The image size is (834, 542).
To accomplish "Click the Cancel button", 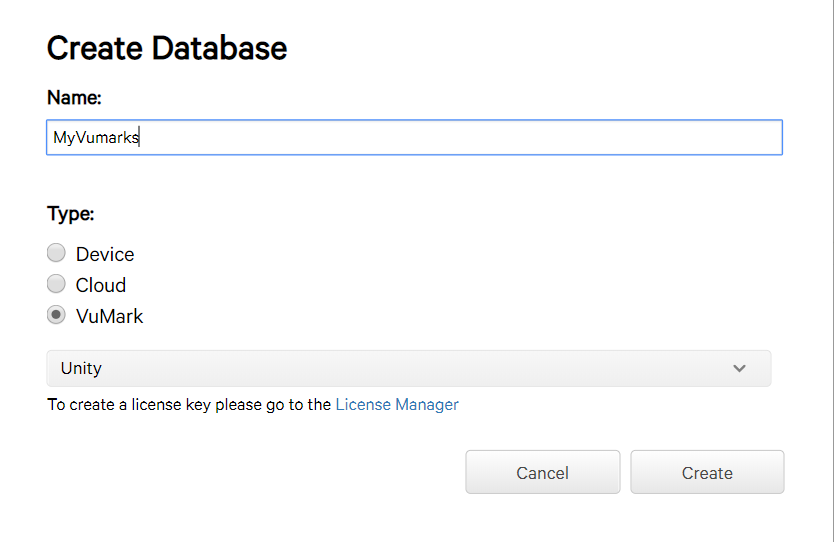I will pos(543,472).
